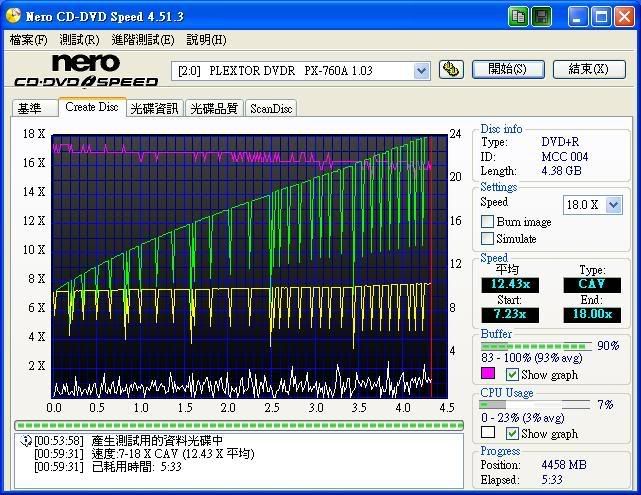This screenshot has width=641, height=495.
Task: Click the end speed 18.00x readout
Action: [592, 314]
